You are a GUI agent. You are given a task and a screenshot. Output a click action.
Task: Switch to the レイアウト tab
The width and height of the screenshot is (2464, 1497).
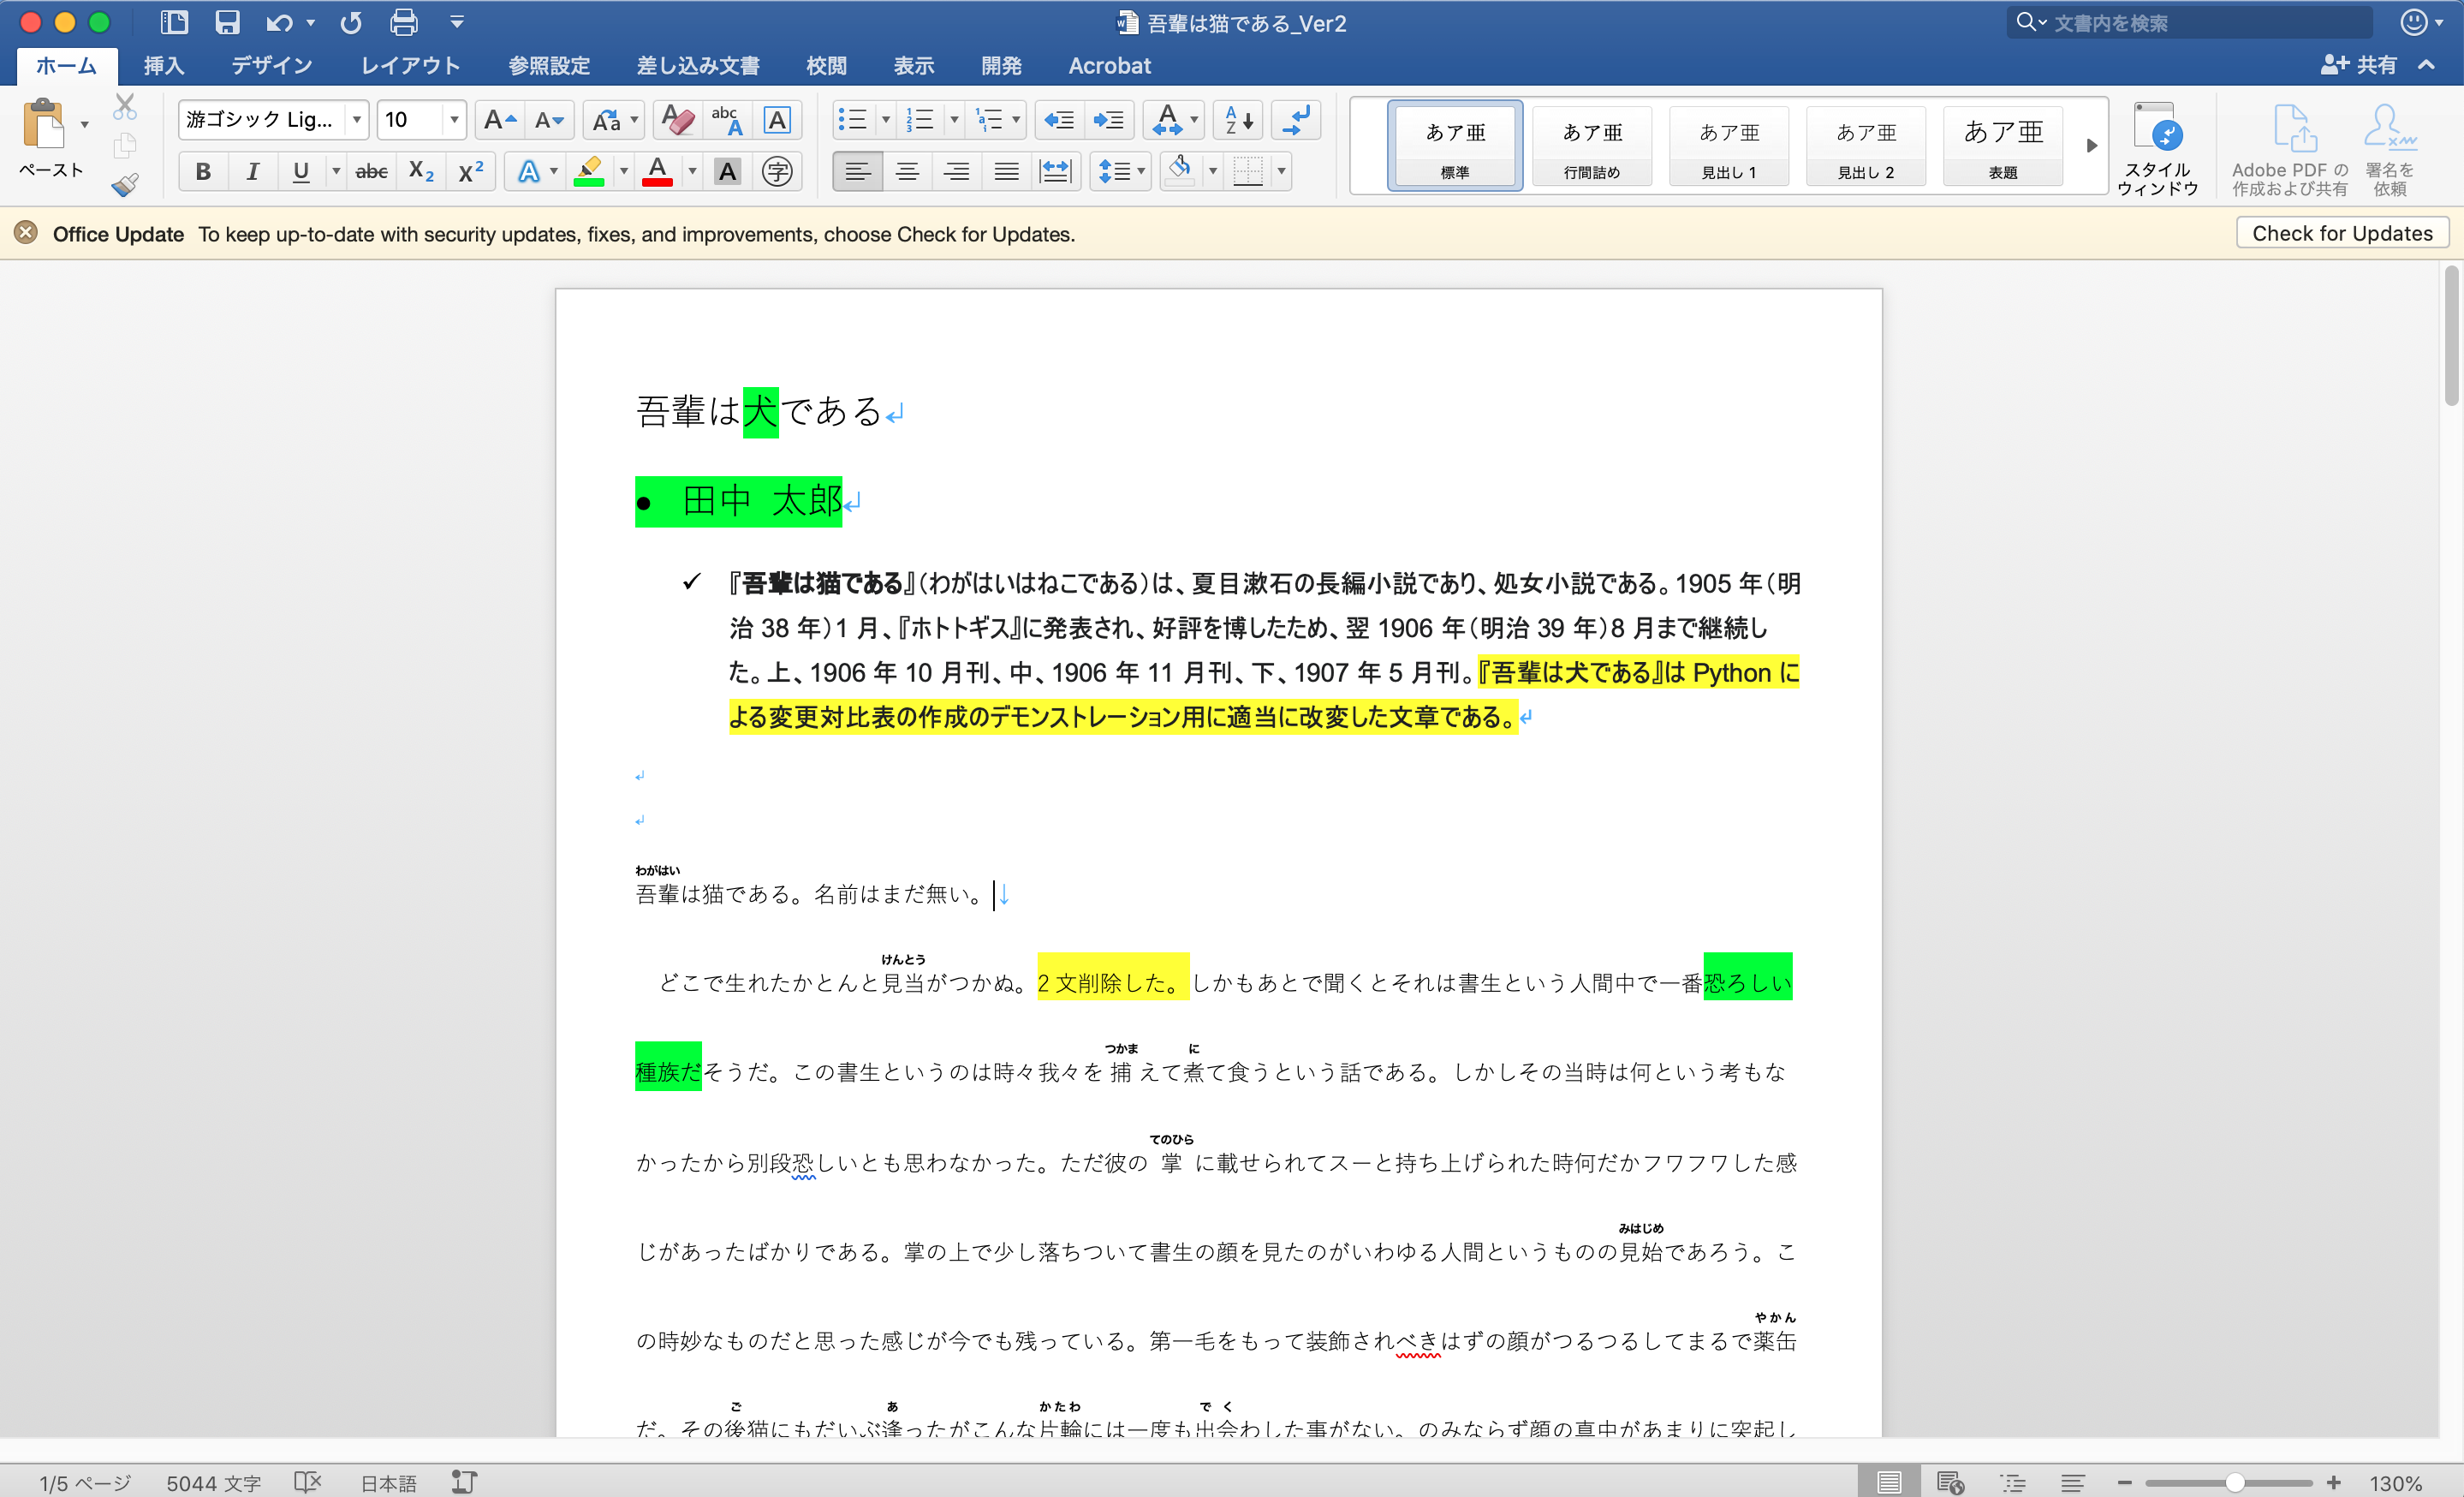tap(410, 66)
